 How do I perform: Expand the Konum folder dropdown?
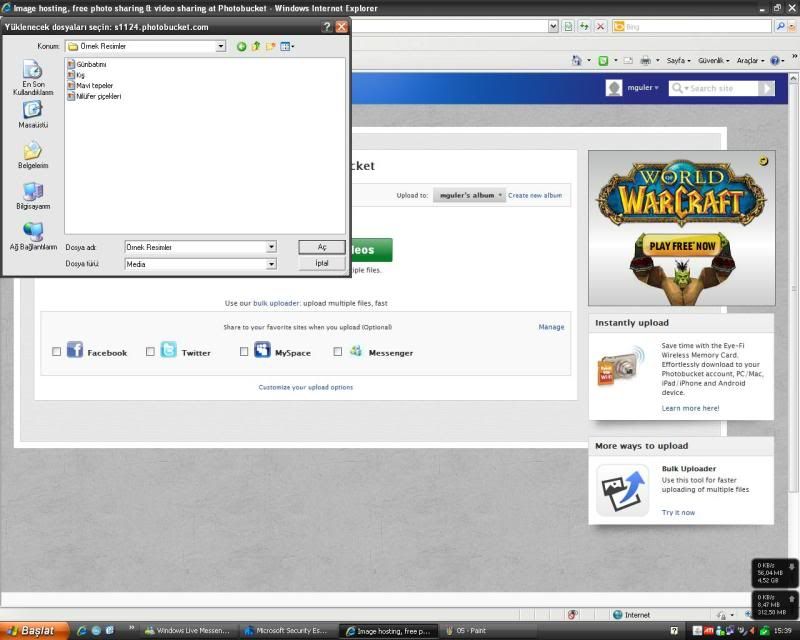(x=220, y=46)
